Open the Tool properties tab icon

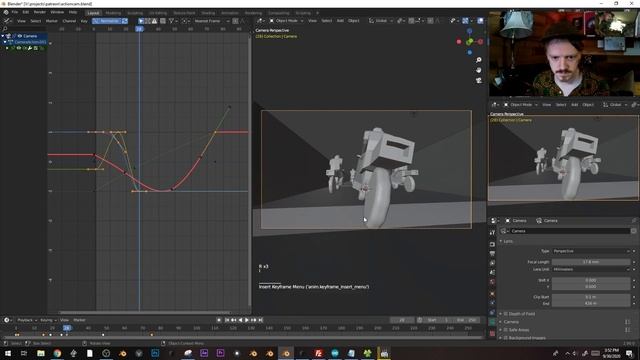492,233
